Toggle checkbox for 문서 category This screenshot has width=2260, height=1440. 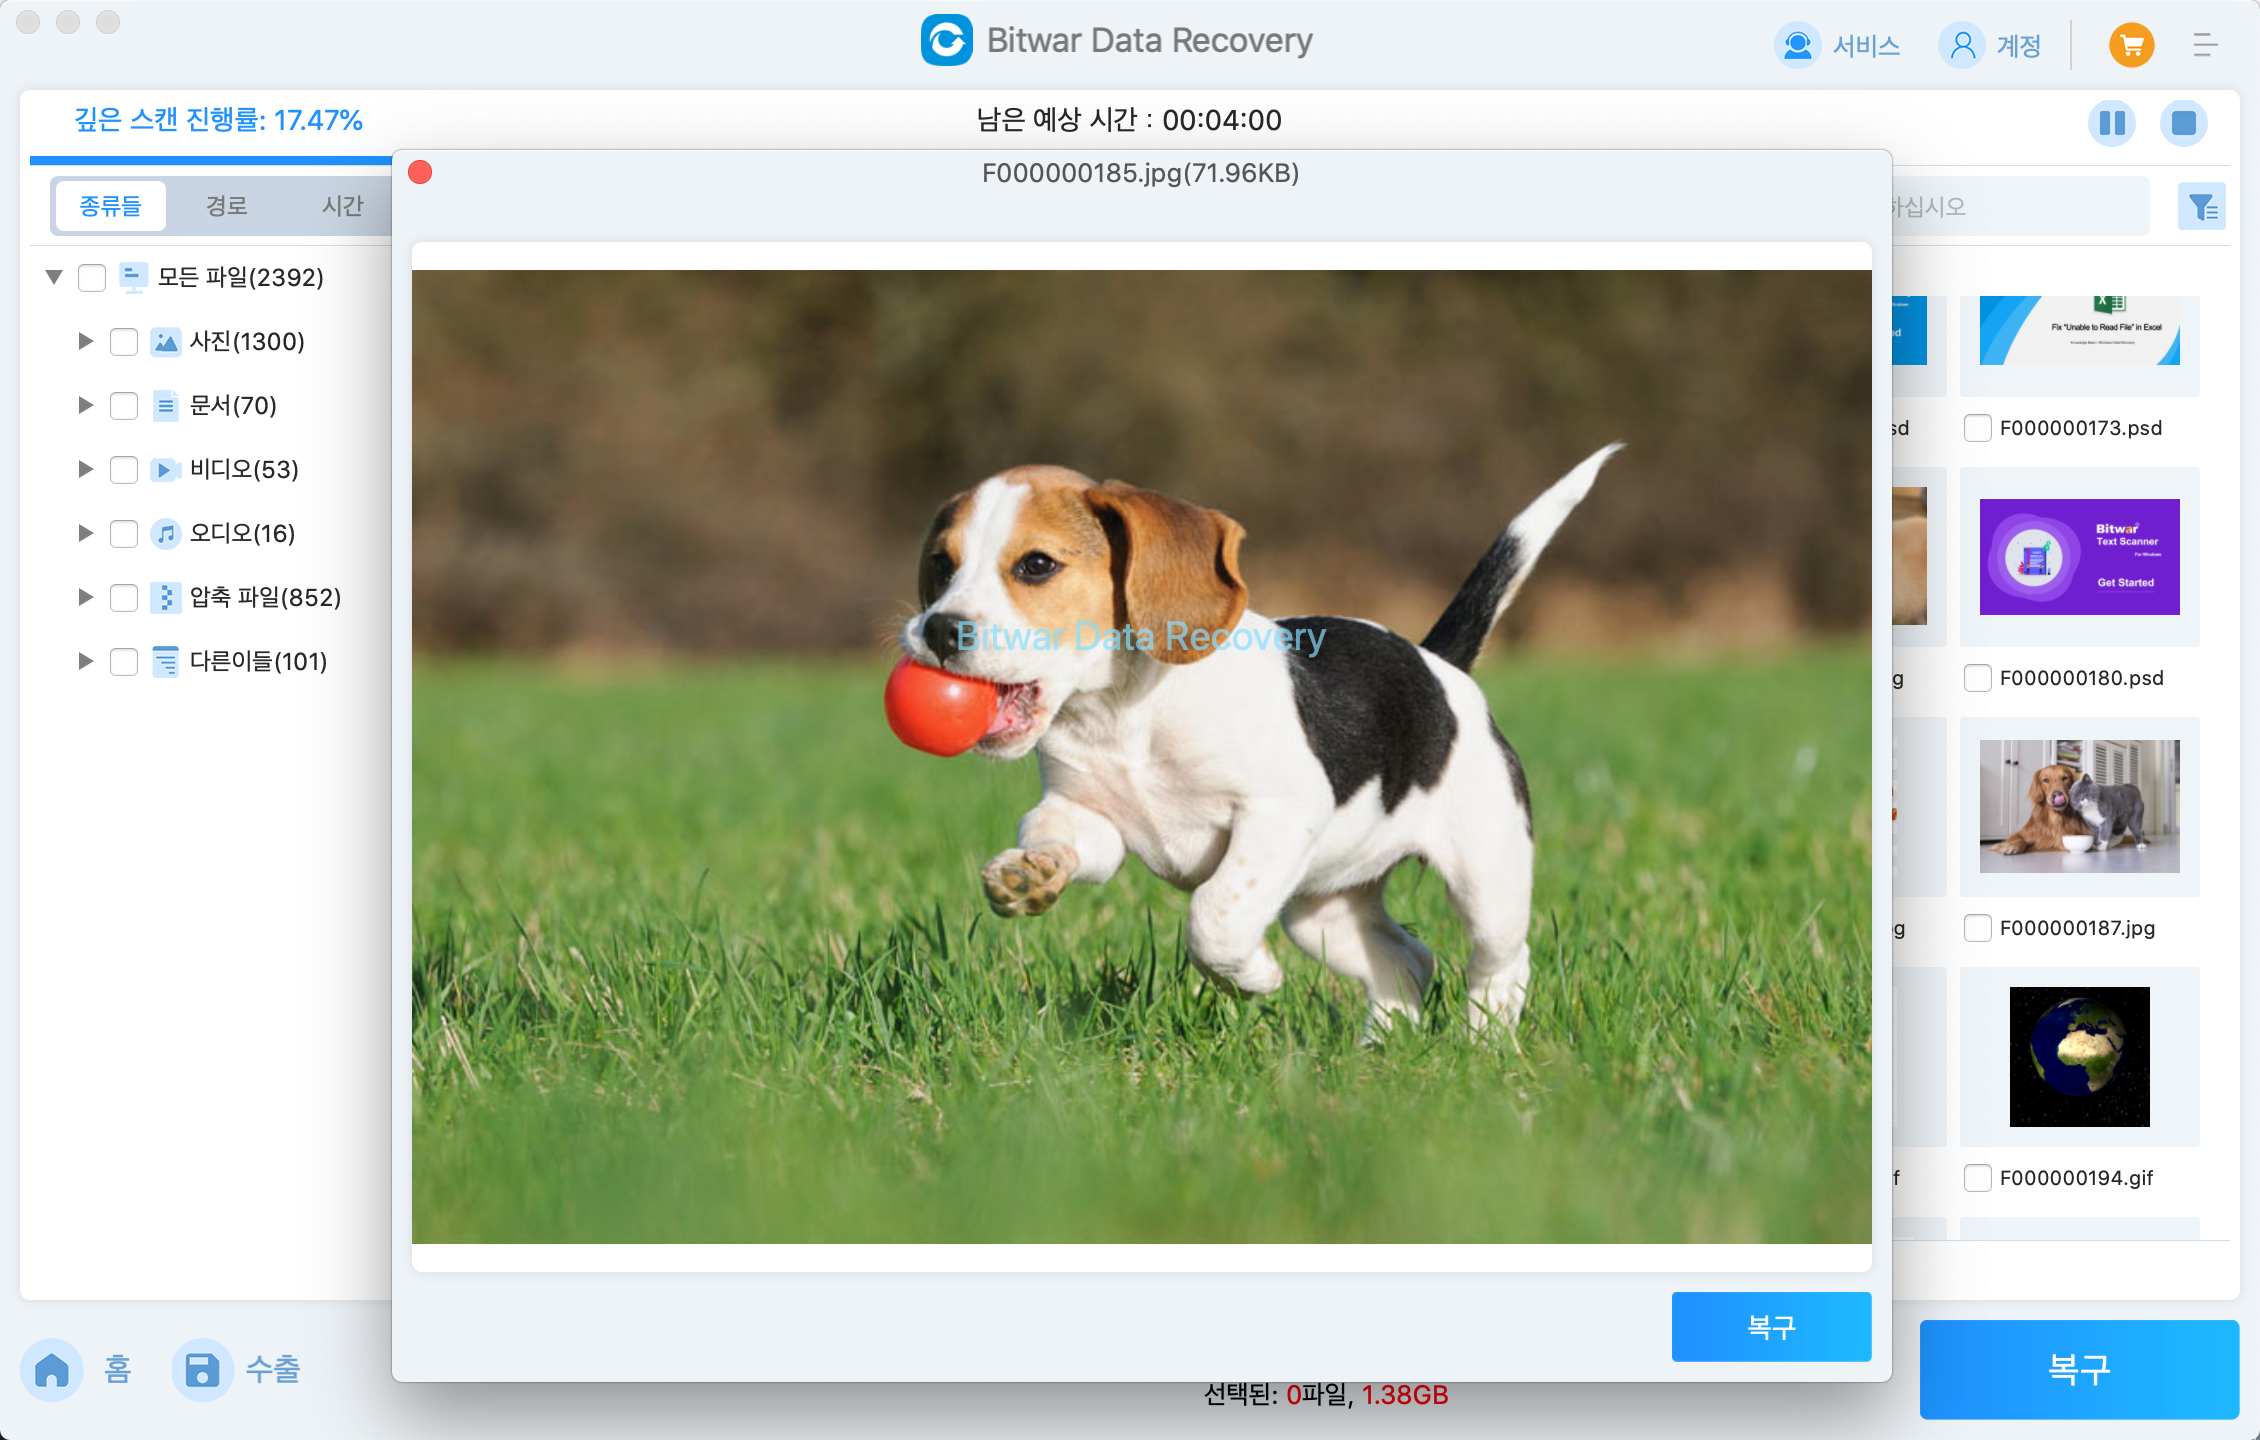point(127,404)
